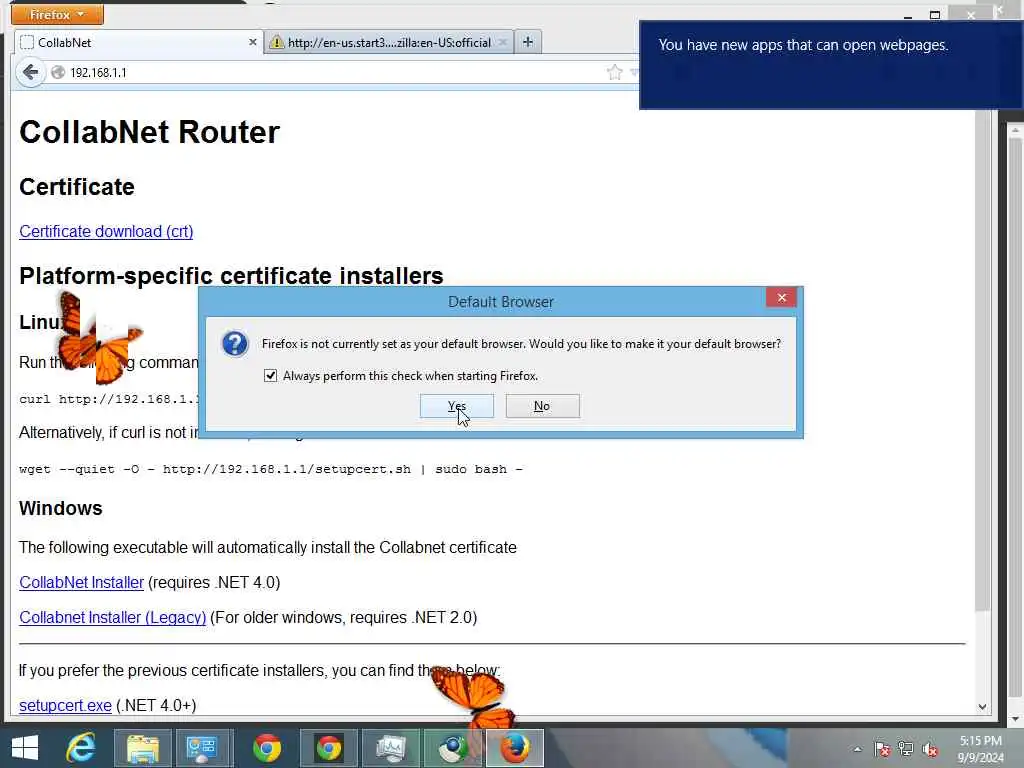Viewport: 1024px width, 768px height.
Task: Click the muted volume tray icon
Action: [x=930, y=749]
